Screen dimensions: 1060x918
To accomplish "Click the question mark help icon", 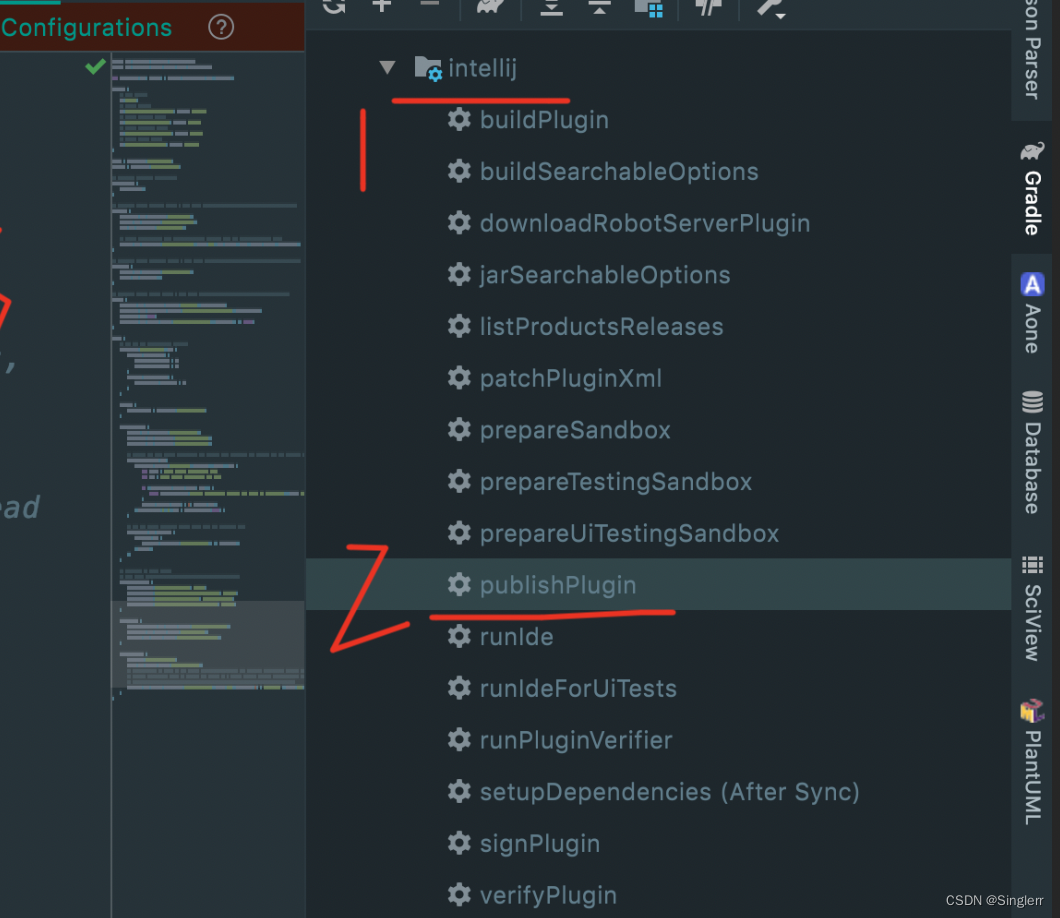I will [221, 27].
